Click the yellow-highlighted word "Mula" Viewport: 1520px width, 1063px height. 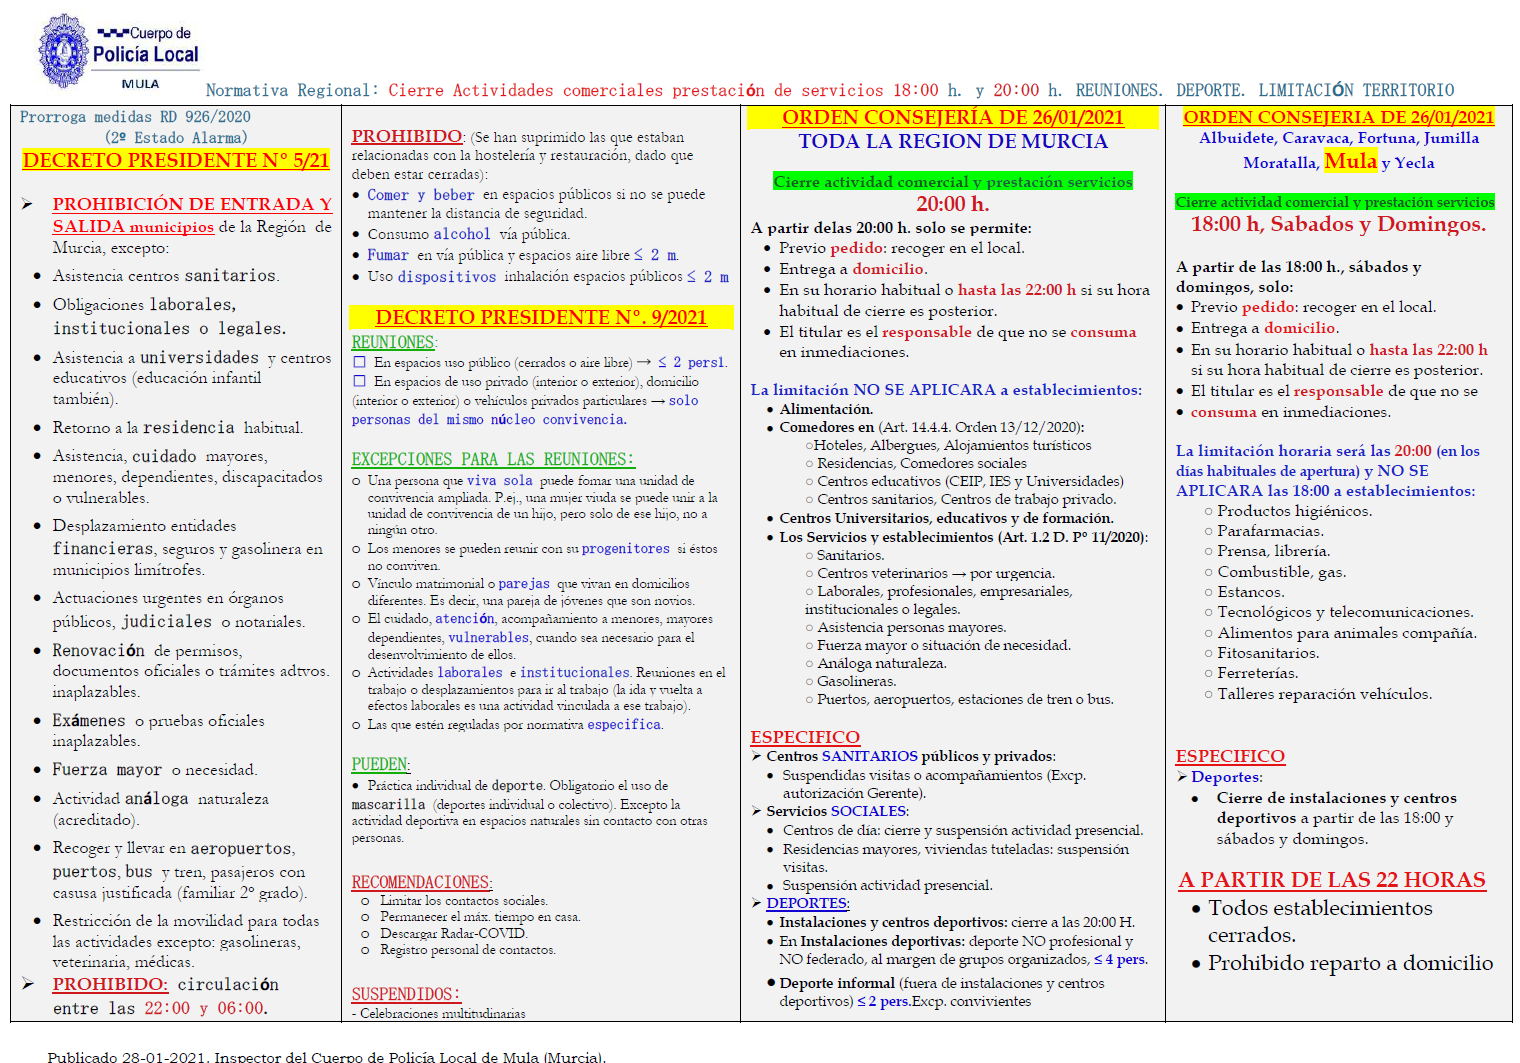coord(1350,161)
